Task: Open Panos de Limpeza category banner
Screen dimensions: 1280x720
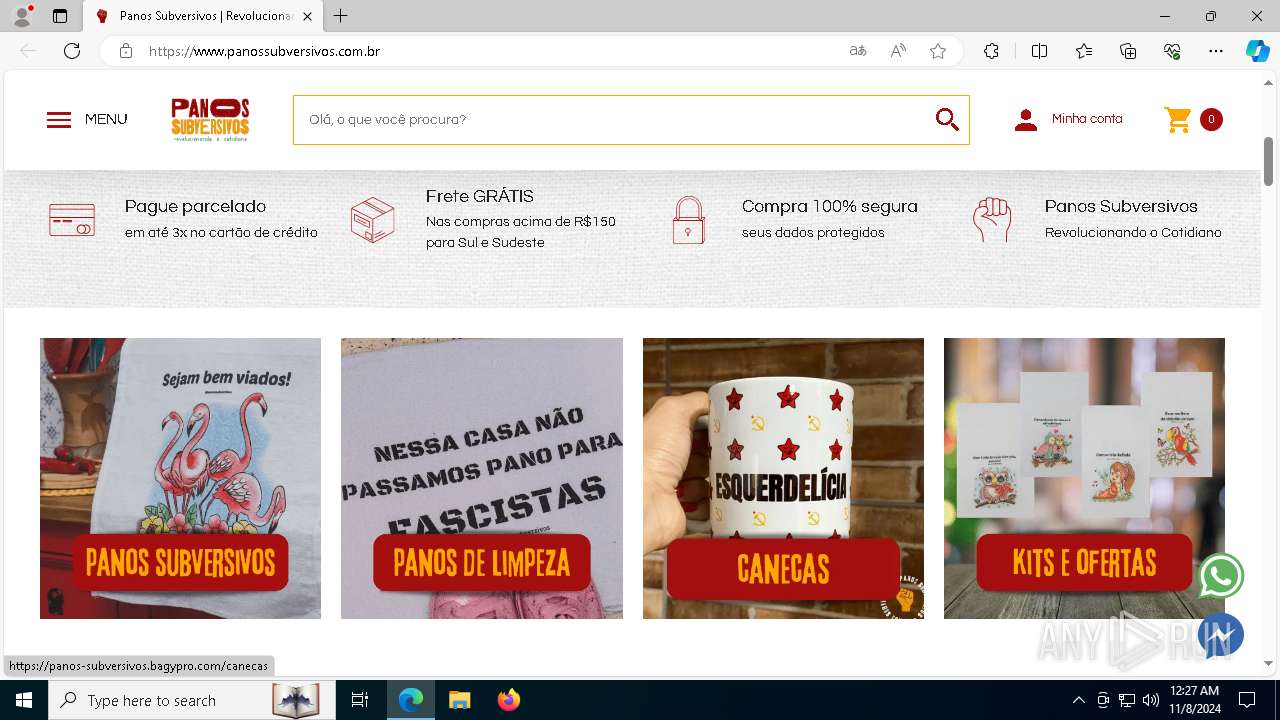Action: [482, 478]
